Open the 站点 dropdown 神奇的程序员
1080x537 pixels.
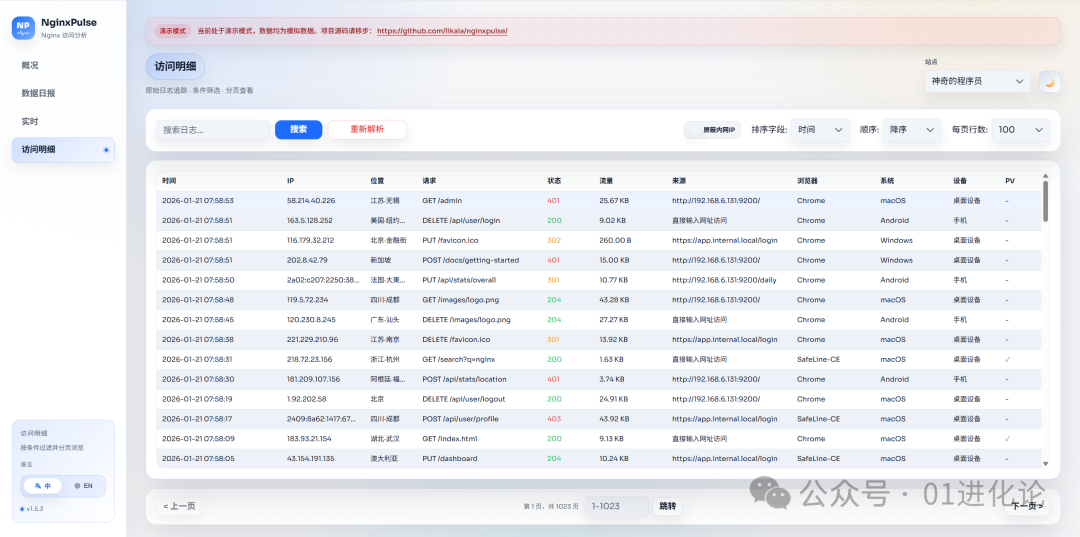[x=977, y=81]
